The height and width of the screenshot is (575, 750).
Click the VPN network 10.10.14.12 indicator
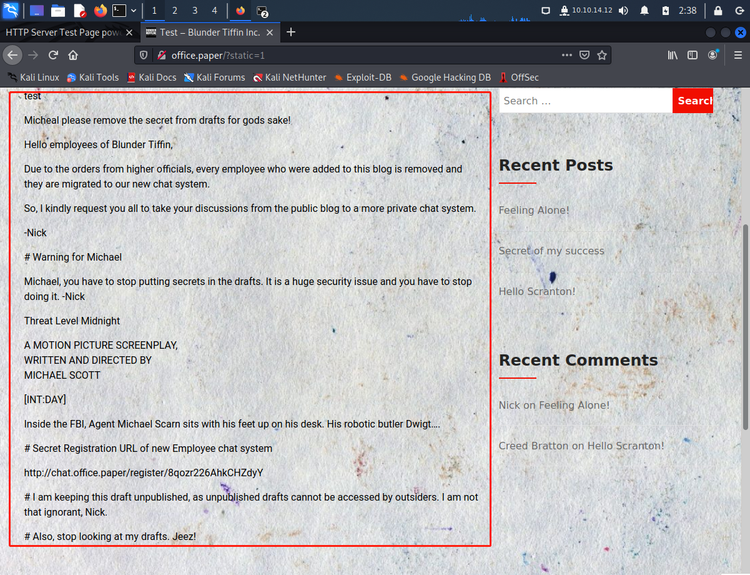coord(586,11)
